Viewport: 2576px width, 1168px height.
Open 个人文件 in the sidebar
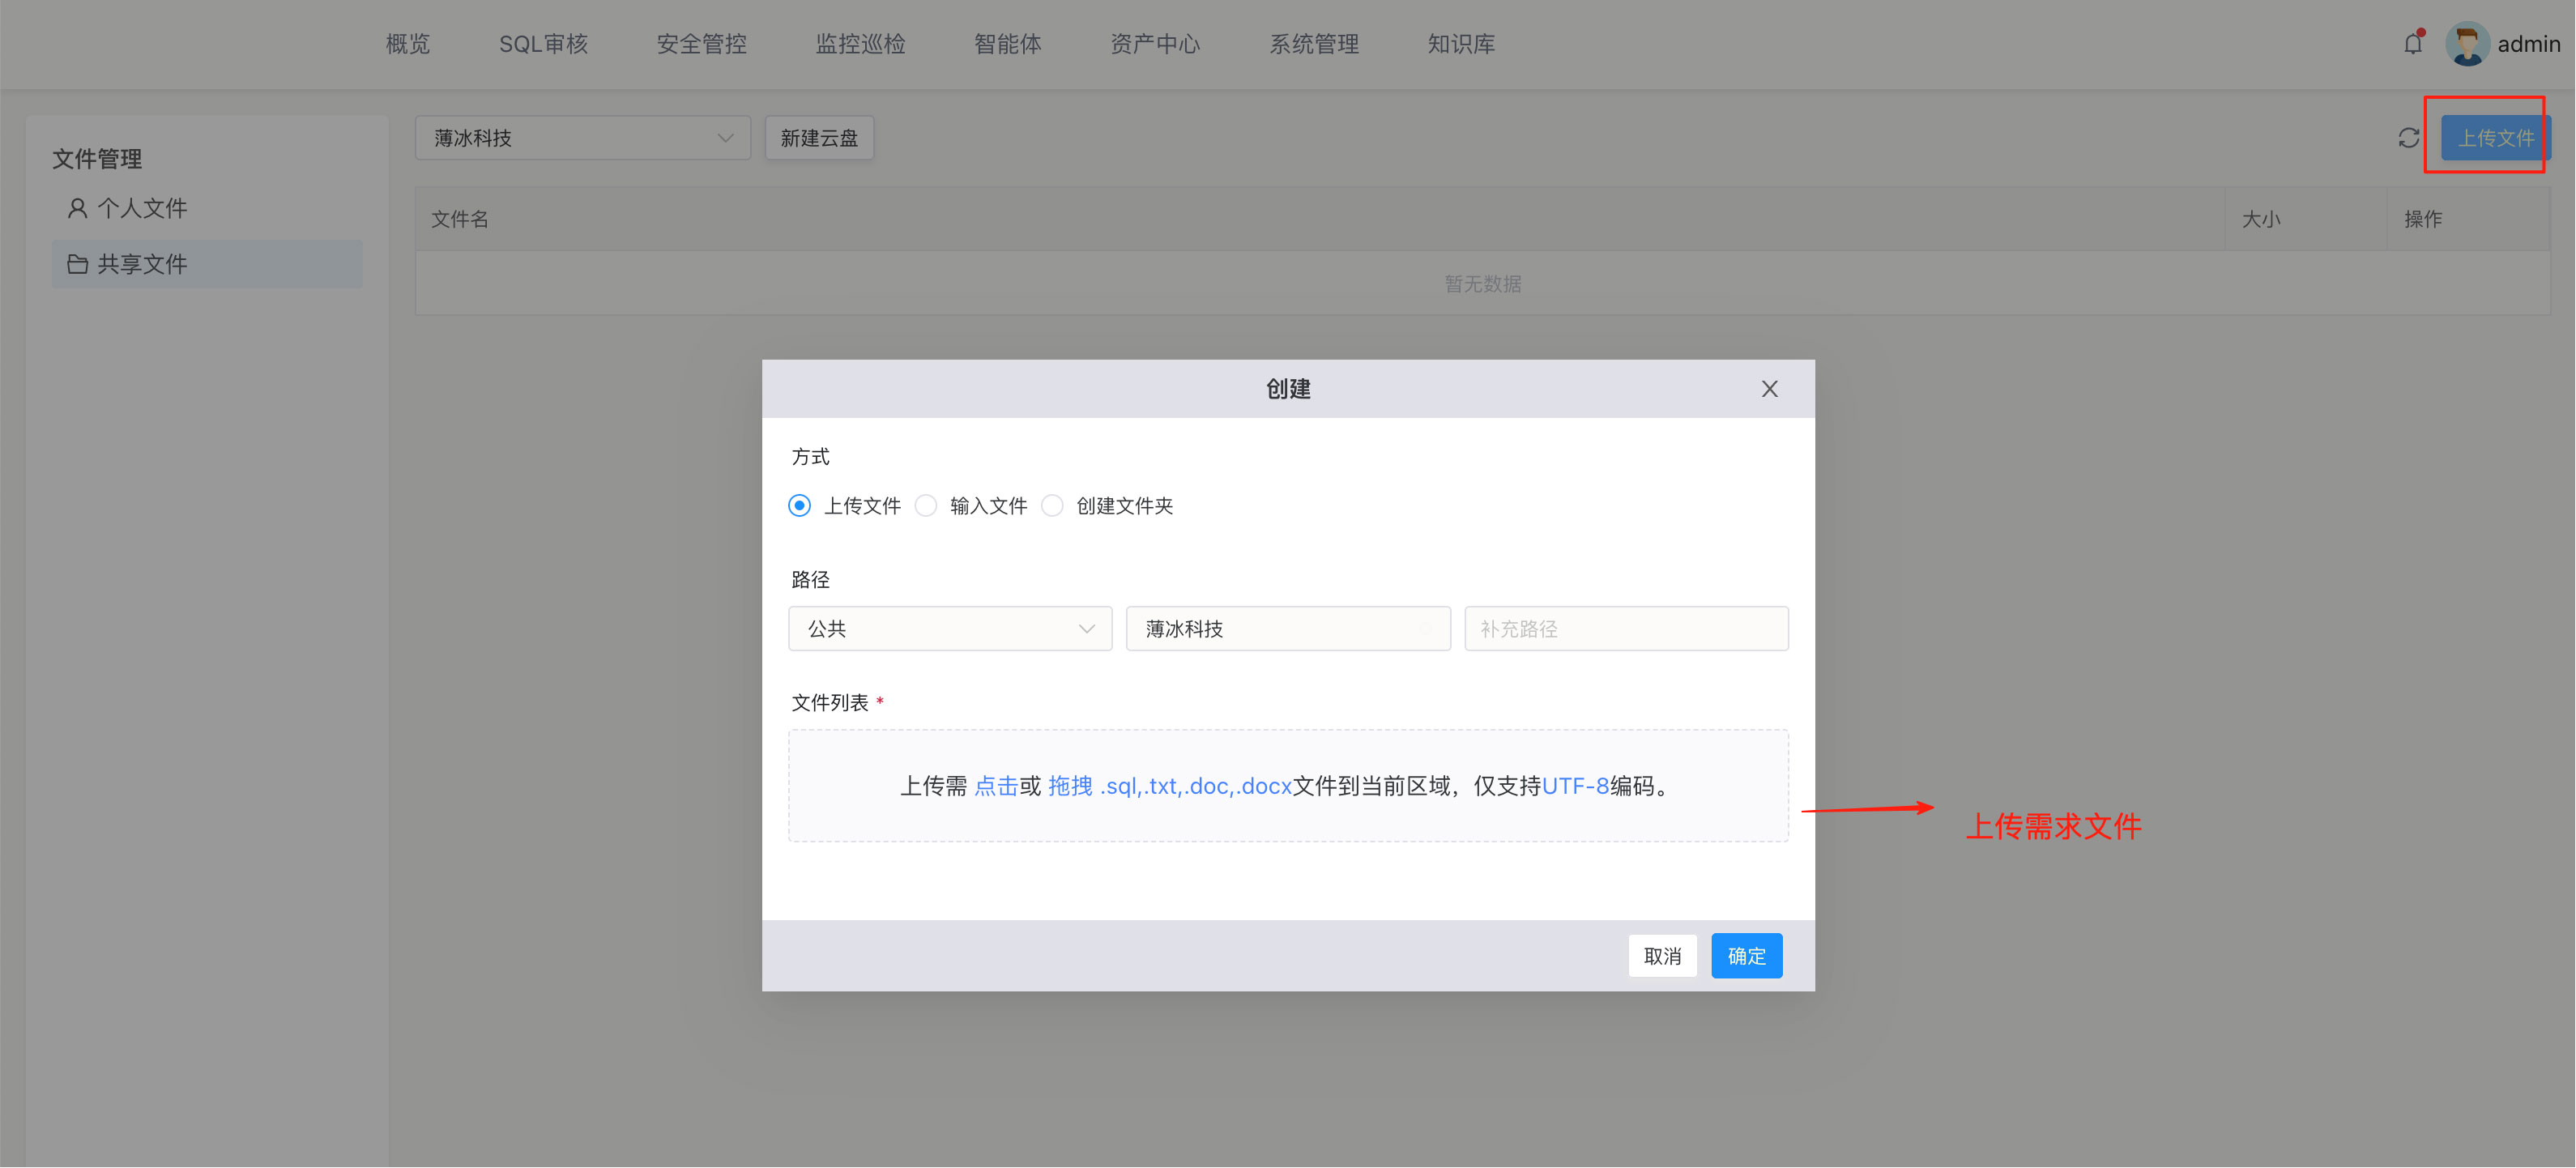(142, 208)
